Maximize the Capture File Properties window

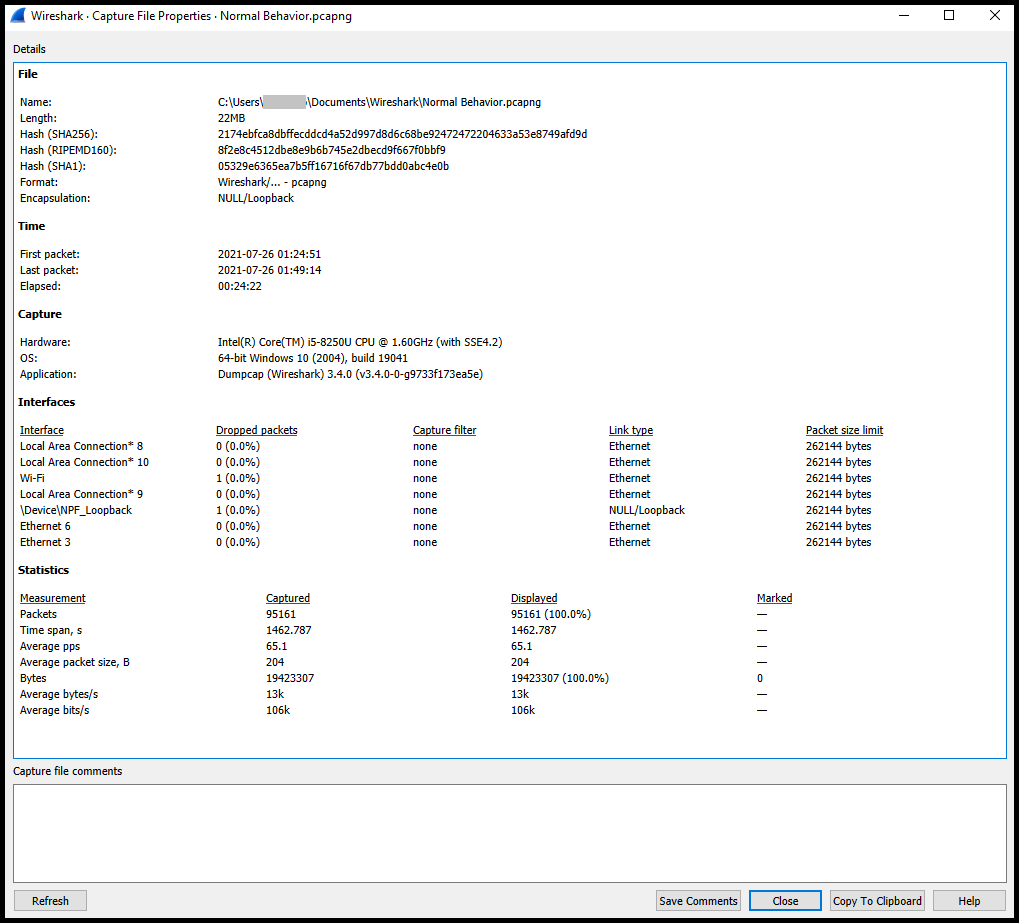[949, 16]
